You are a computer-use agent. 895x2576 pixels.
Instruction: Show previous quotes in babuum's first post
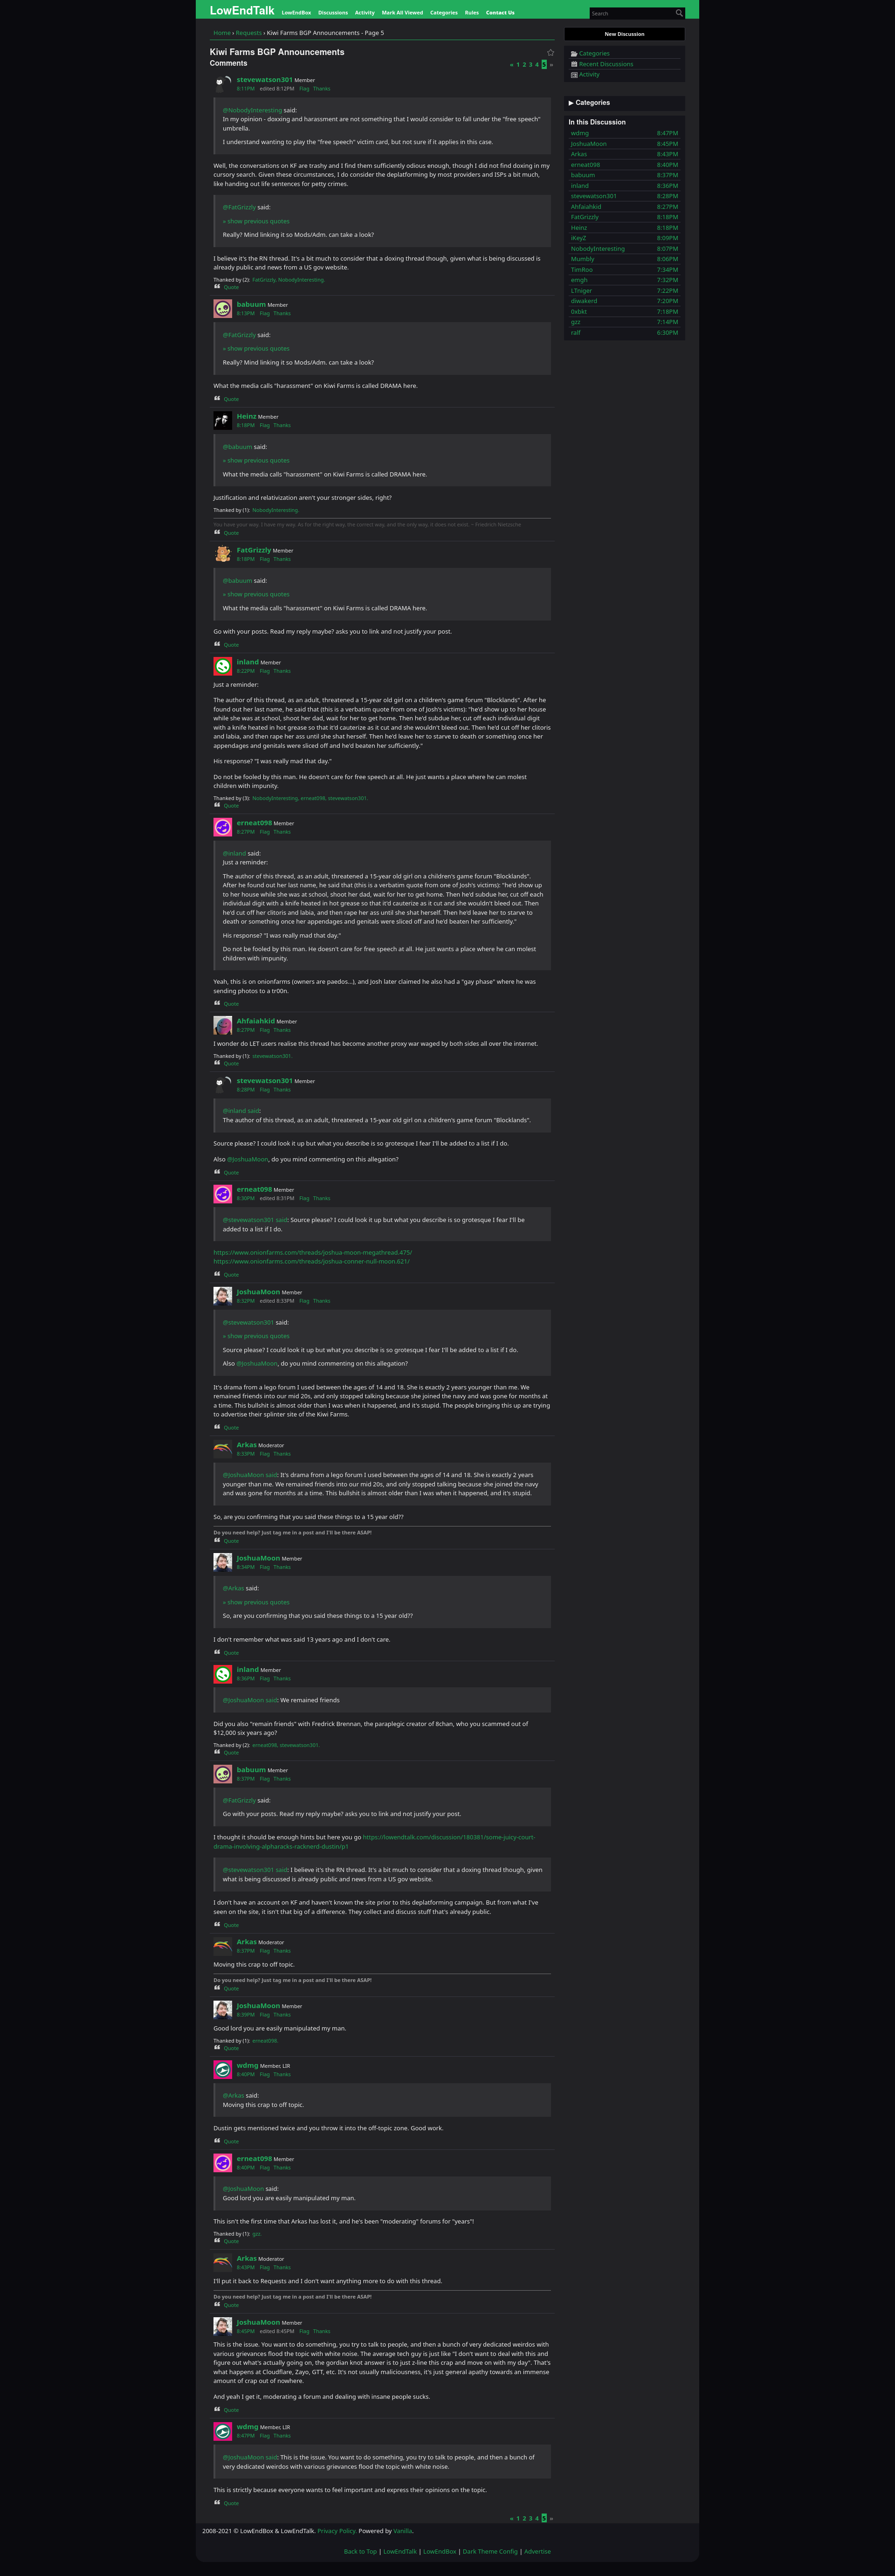click(256, 349)
